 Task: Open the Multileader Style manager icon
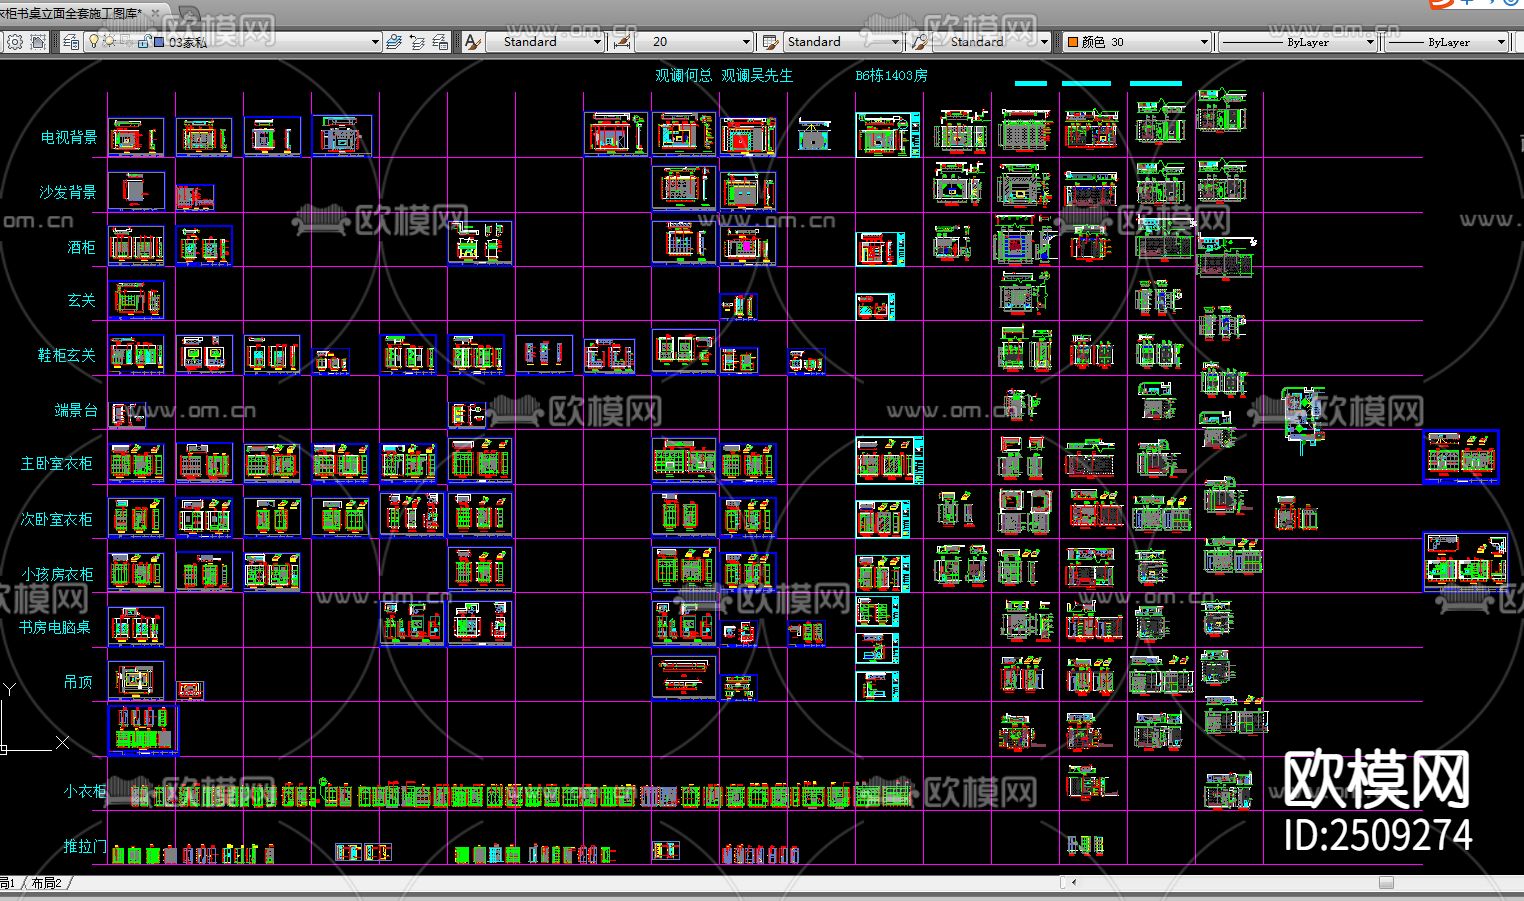pos(920,42)
